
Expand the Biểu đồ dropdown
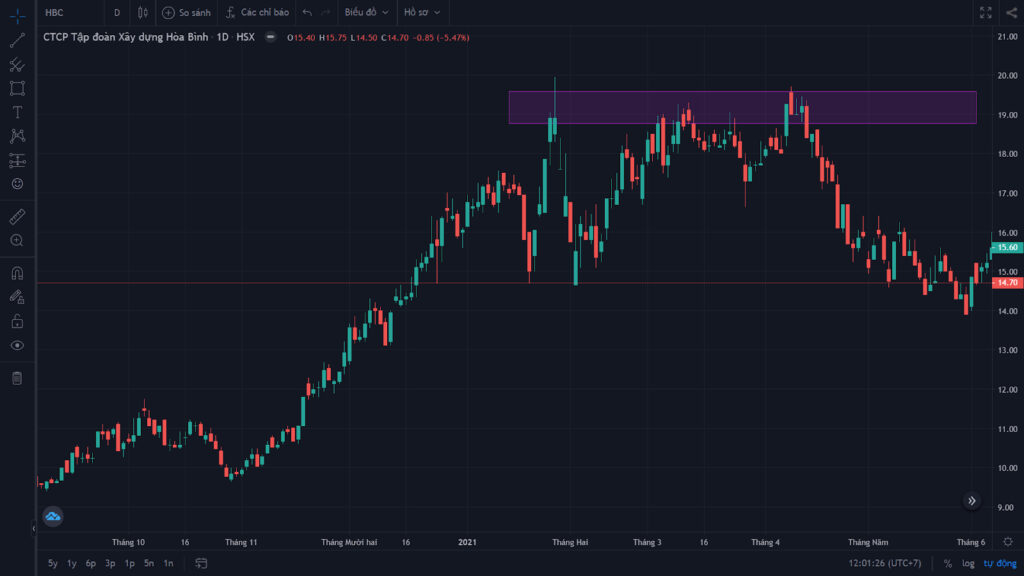366,12
